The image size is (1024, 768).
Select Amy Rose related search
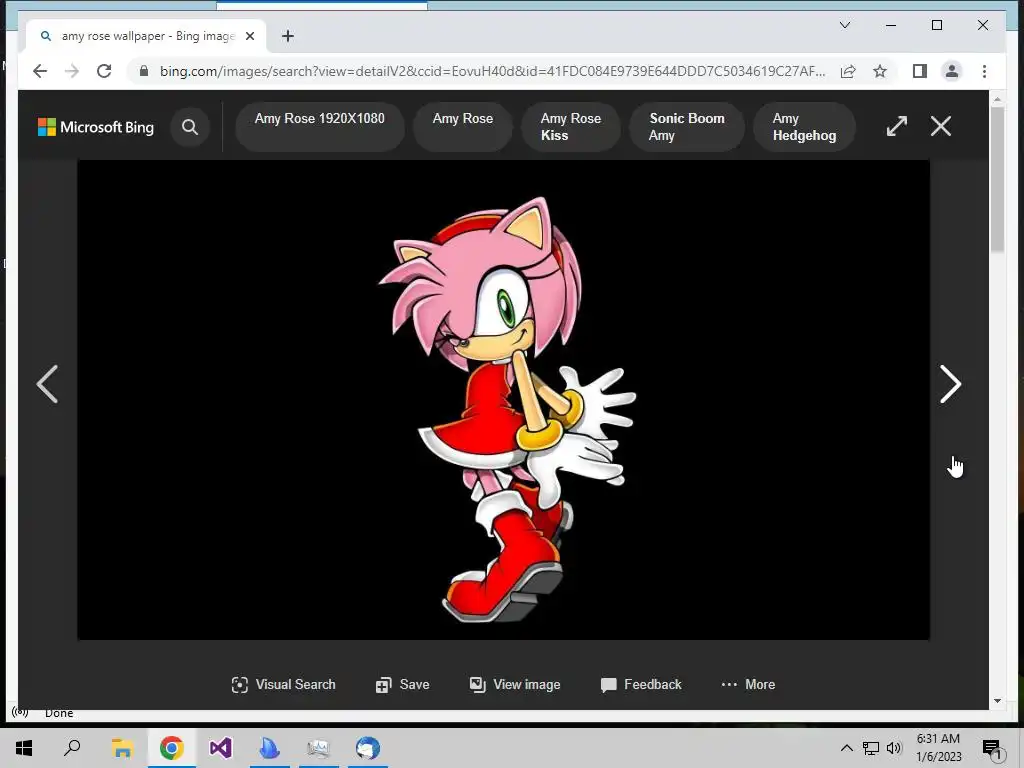coord(462,127)
